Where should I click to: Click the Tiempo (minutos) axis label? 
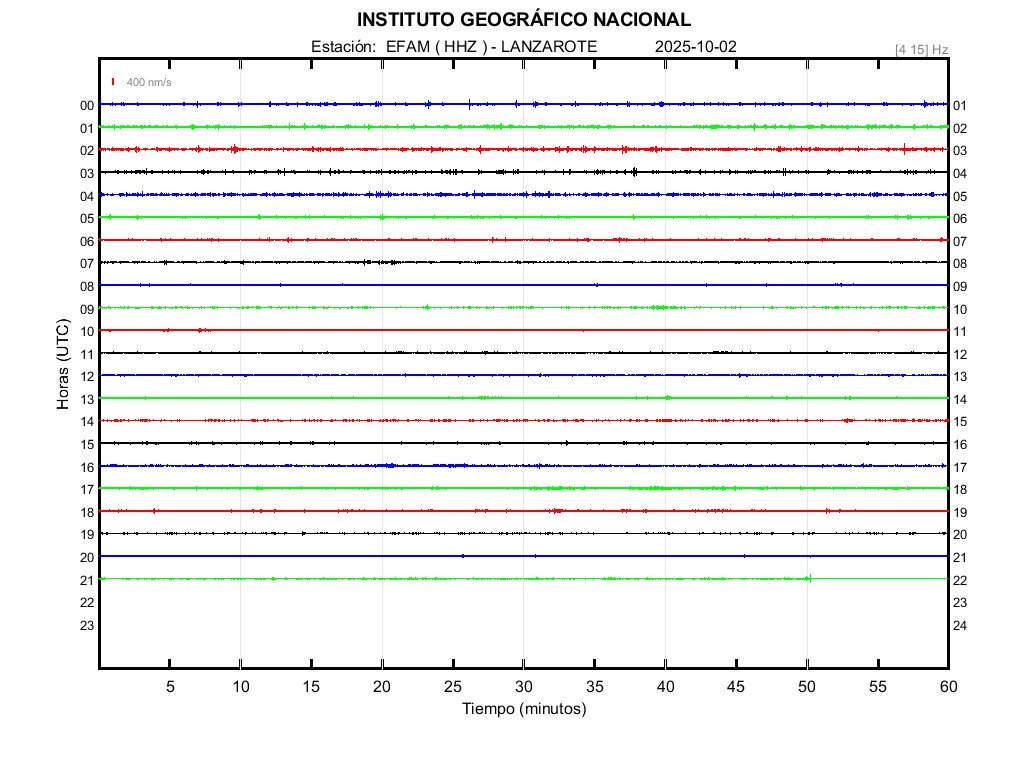(x=524, y=709)
